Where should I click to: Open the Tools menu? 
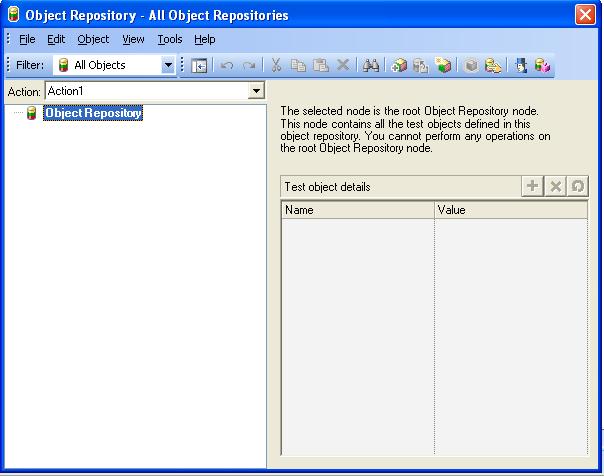click(x=170, y=39)
